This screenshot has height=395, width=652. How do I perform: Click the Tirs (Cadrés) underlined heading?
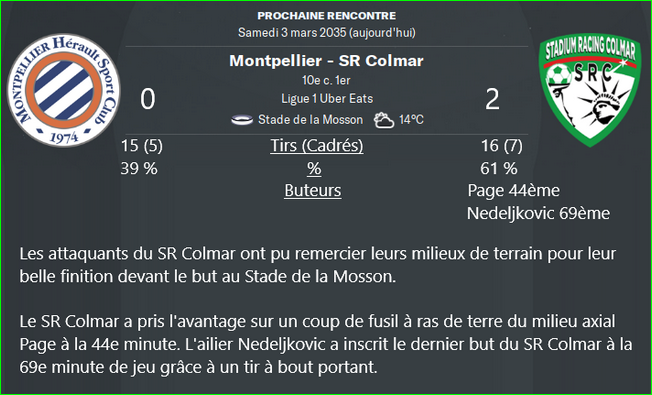click(x=317, y=146)
